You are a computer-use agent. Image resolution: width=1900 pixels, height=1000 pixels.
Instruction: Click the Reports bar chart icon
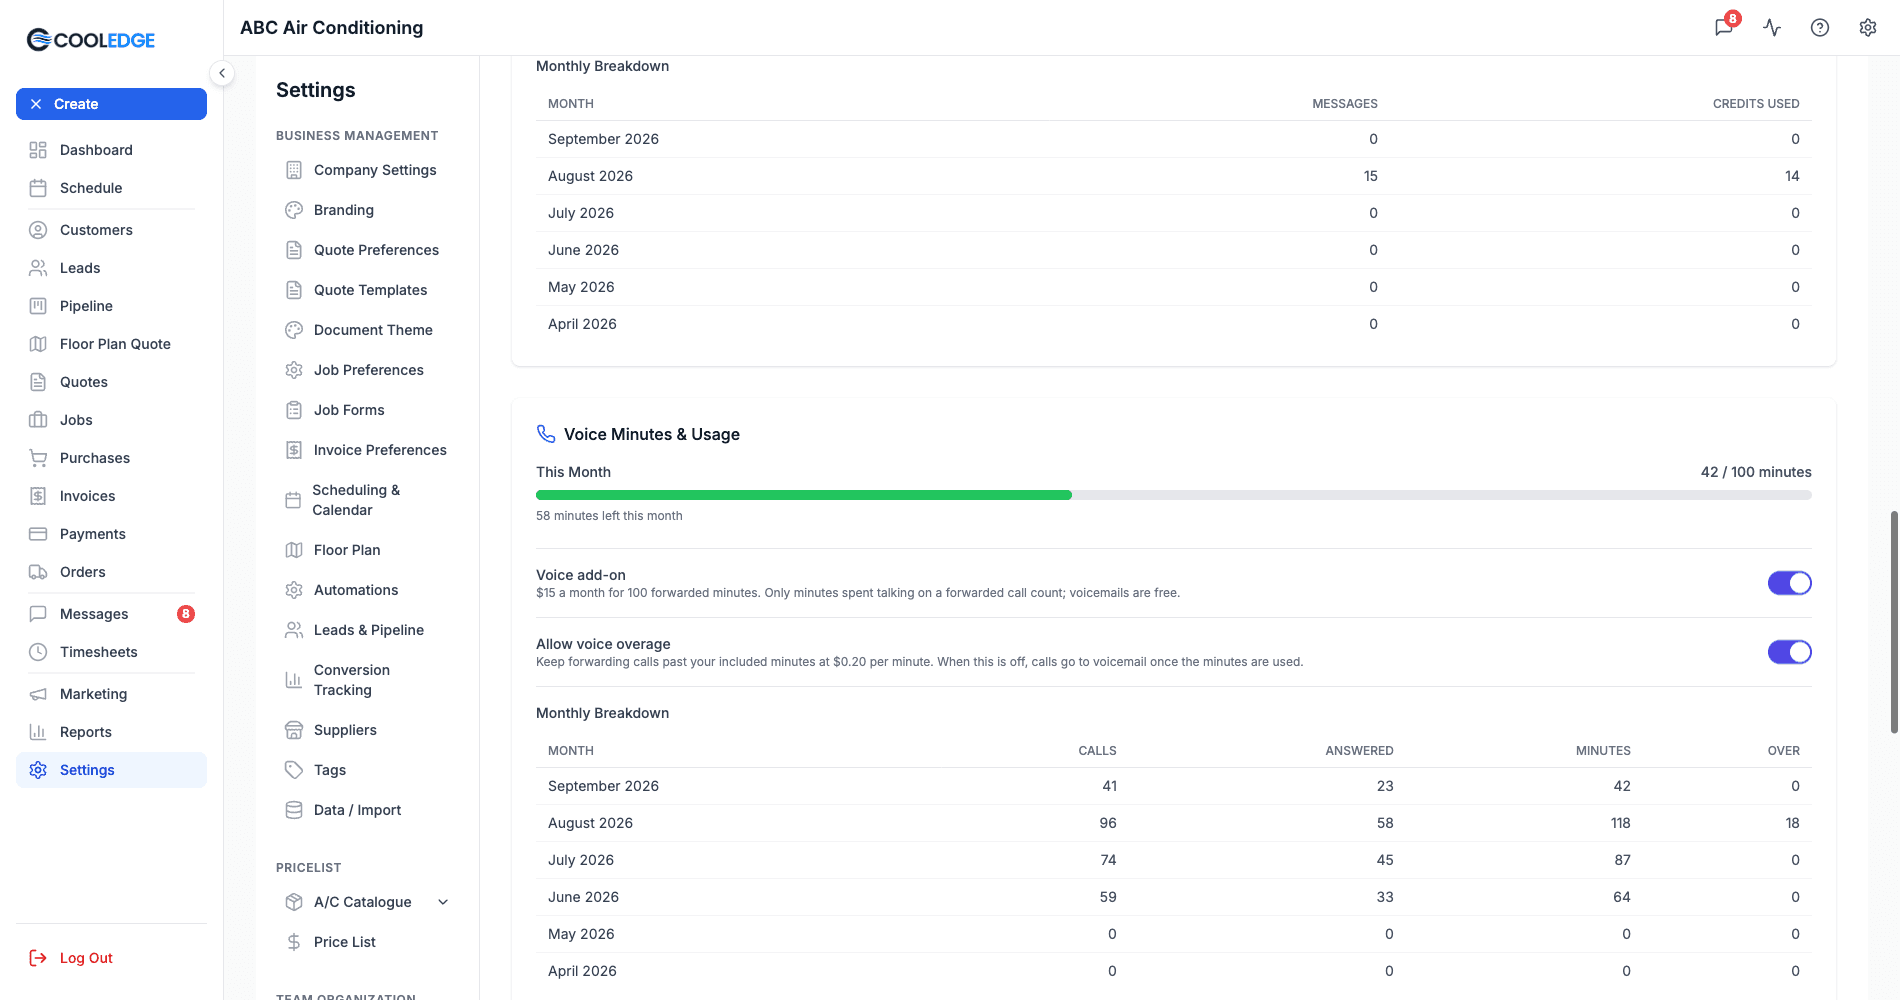coord(38,732)
